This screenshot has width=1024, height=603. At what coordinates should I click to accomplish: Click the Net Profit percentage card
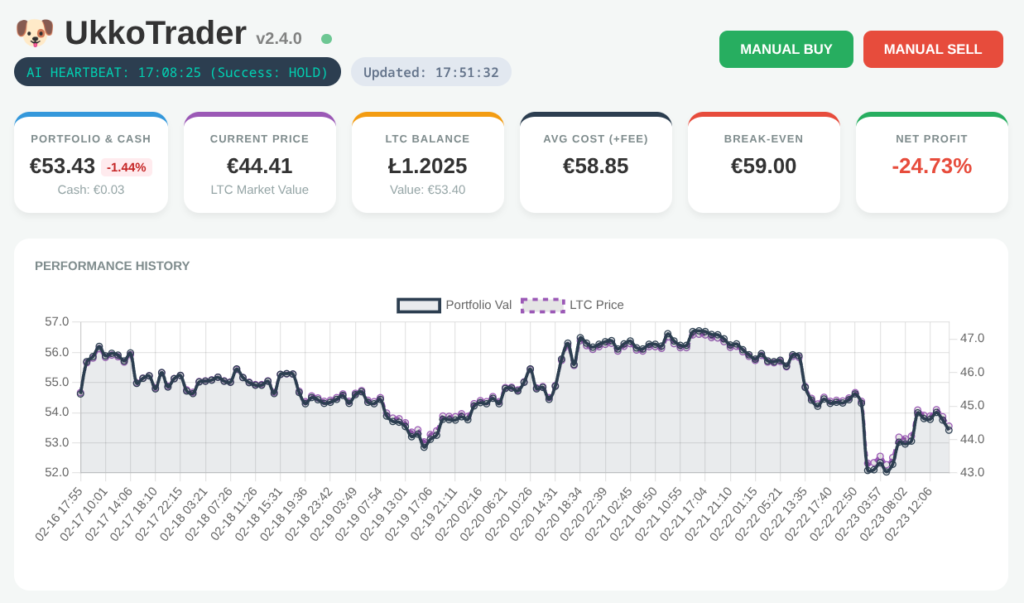[x=931, y=160]
